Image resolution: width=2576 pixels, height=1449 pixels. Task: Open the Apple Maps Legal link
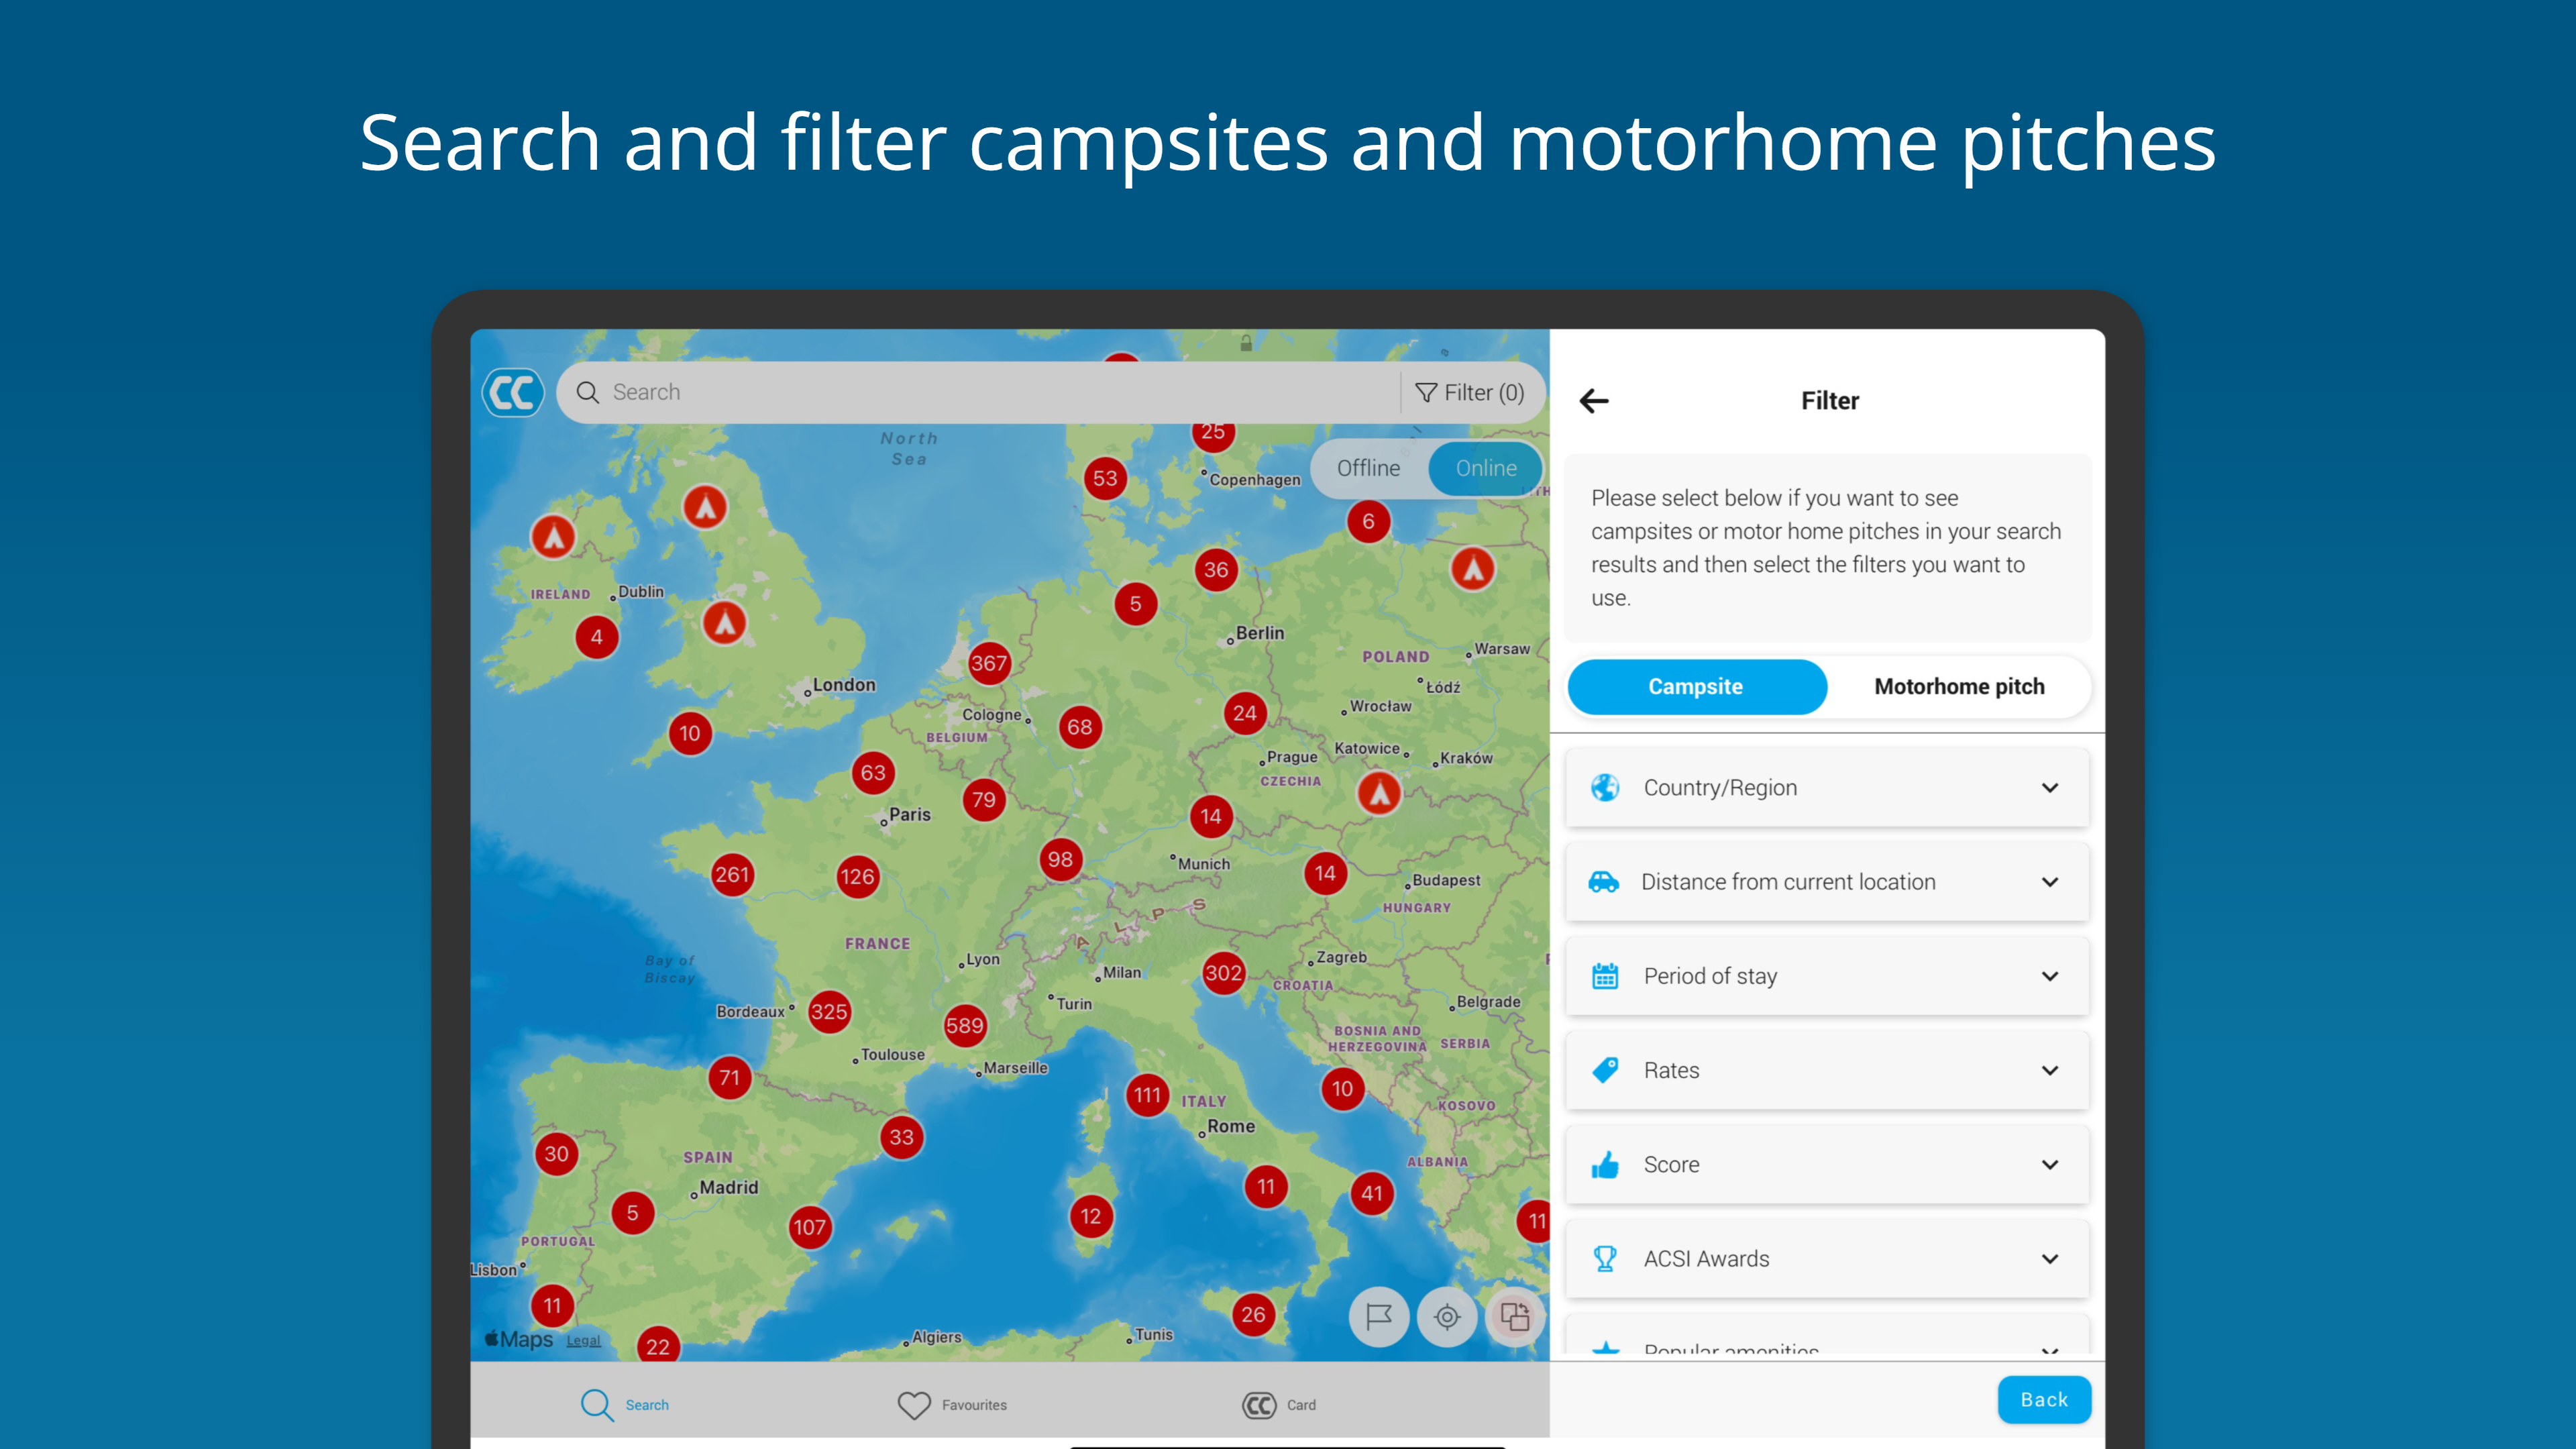click(583, 1341)
